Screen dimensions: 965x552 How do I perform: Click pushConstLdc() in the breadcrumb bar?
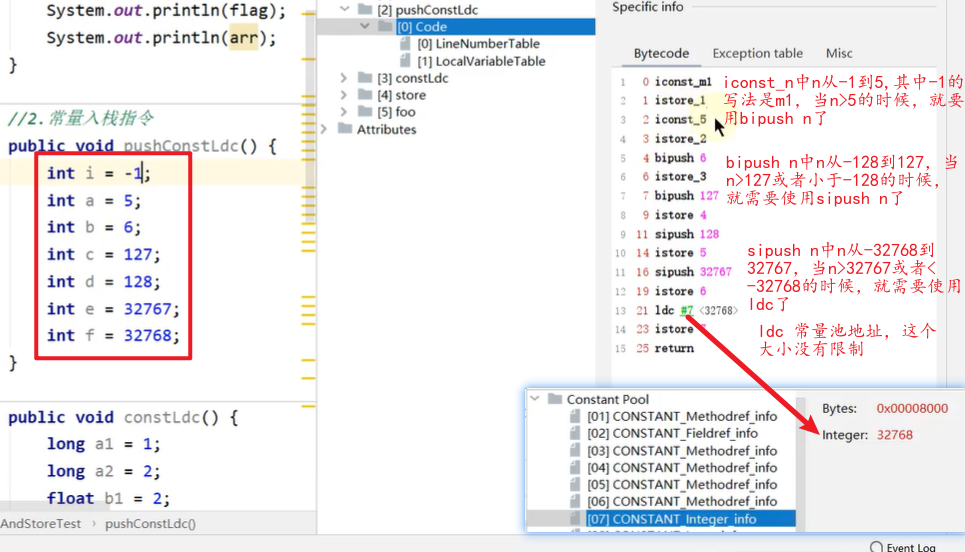click(150, 523)
